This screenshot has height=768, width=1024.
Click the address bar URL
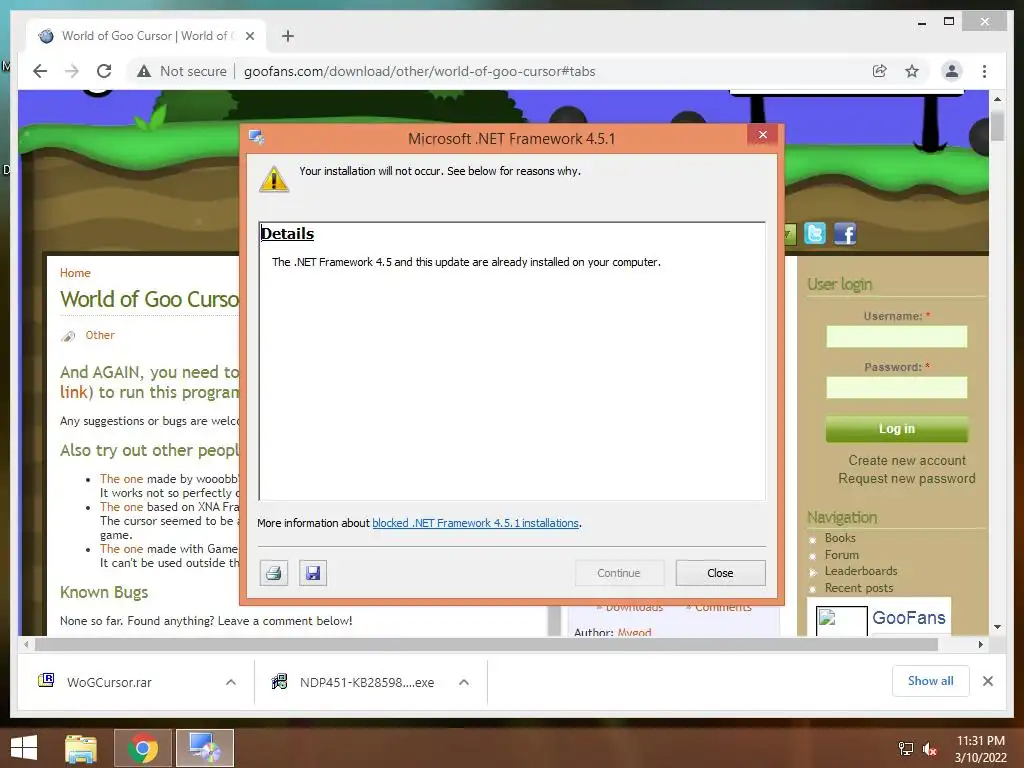pos(419,71)
